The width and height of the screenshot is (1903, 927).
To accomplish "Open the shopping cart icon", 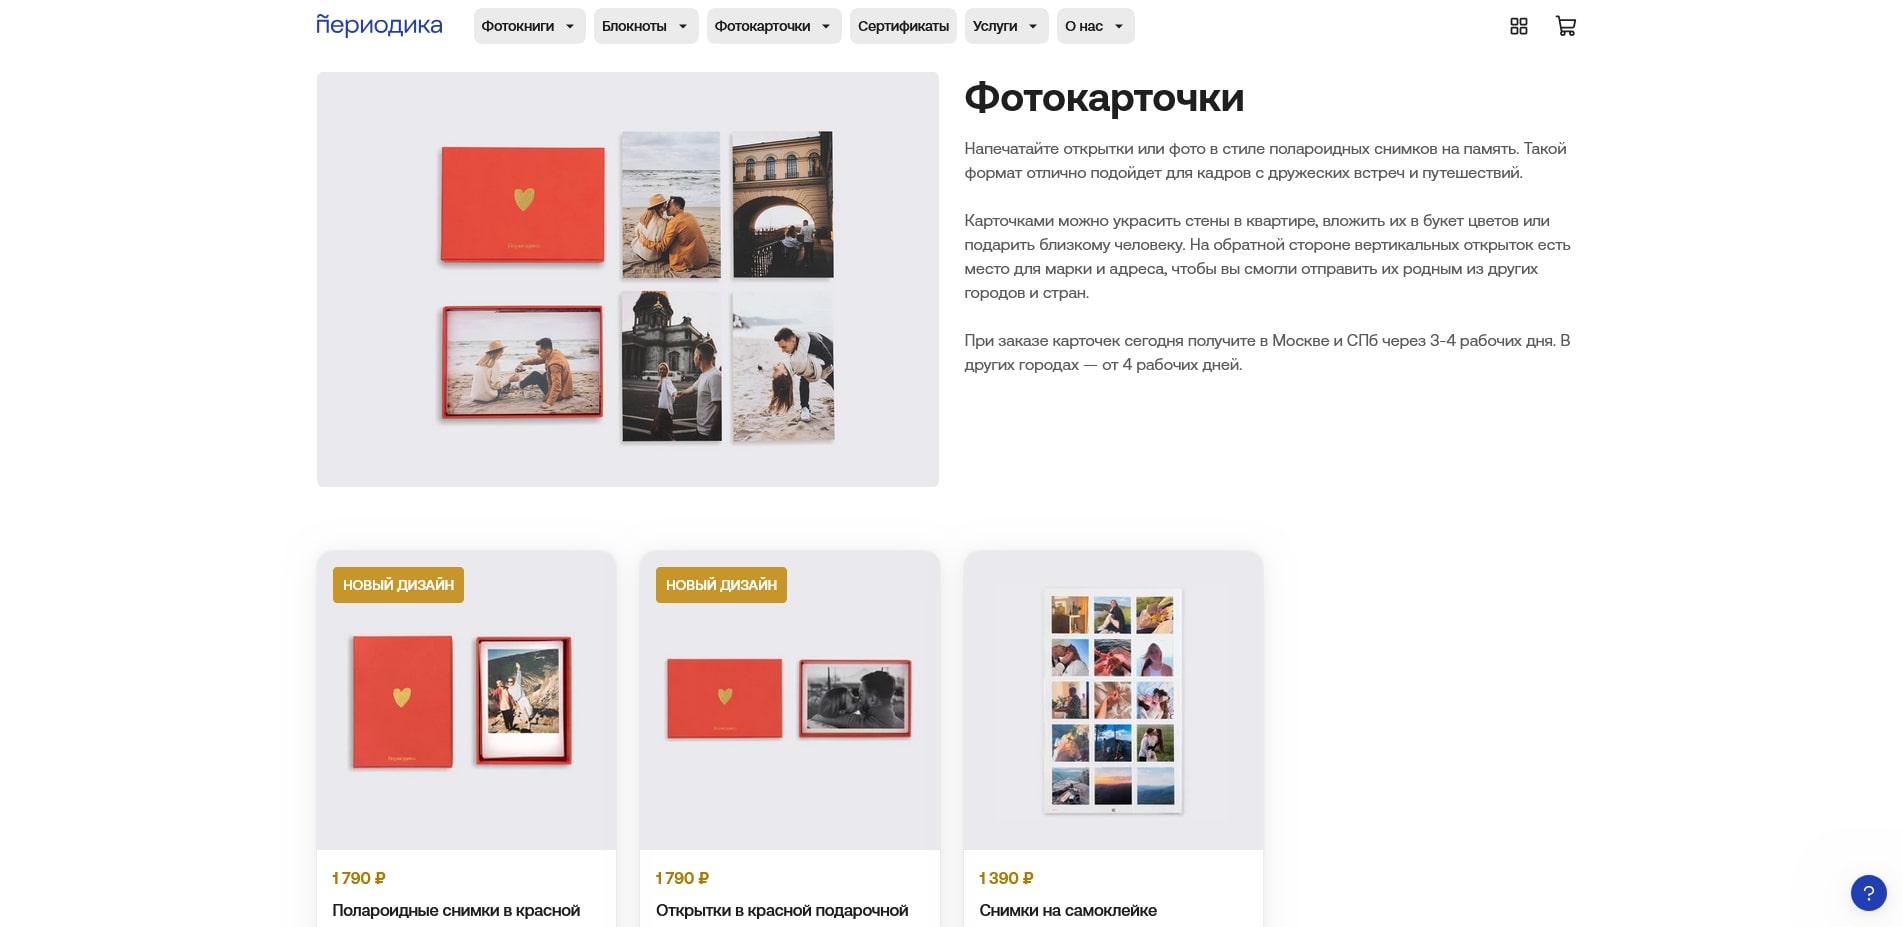I will pyautogui.click(x=1566, y=26).
